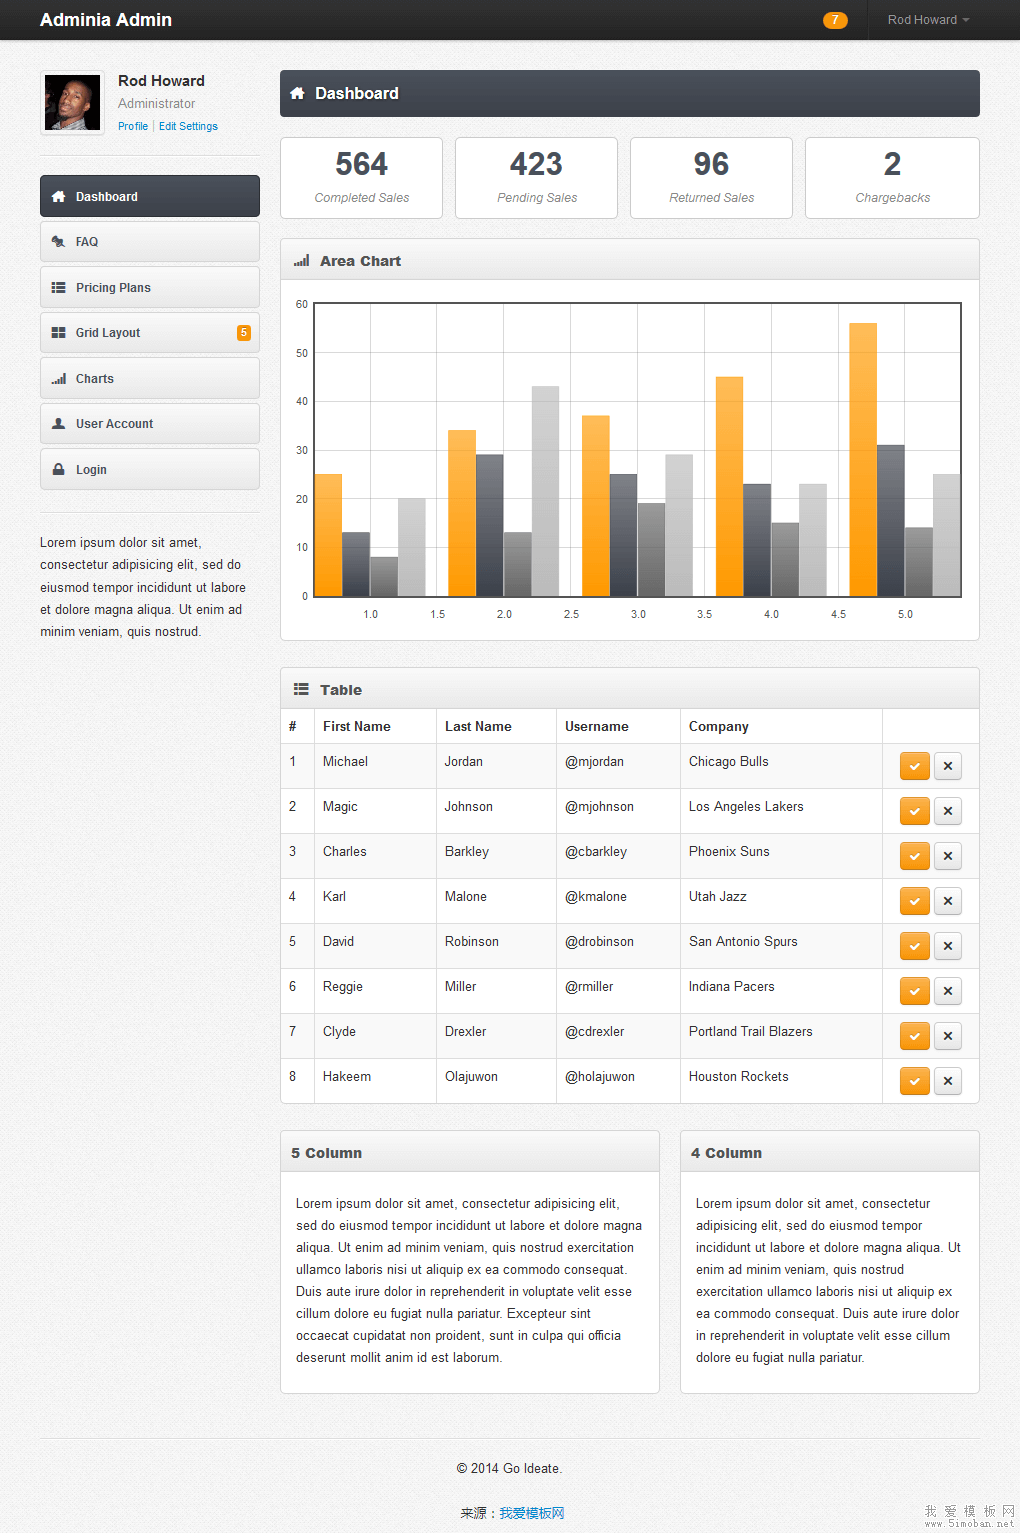Open the notifications badge showing 7
1020x1533 pixels.
[835, 20]
